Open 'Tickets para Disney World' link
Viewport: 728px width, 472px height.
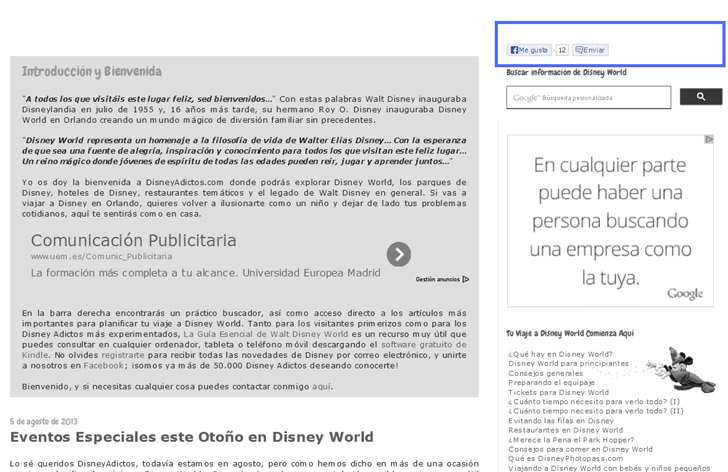pyautogui.click(x=559, y=392)
